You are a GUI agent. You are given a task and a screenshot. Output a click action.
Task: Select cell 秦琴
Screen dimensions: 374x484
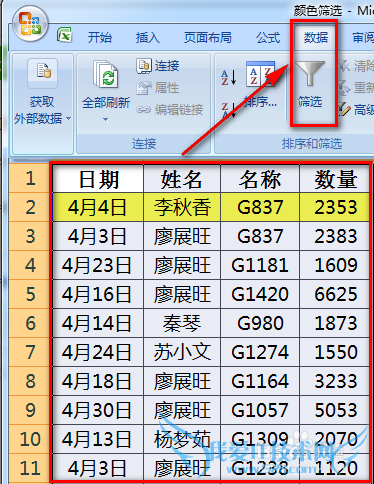point(182,323)
